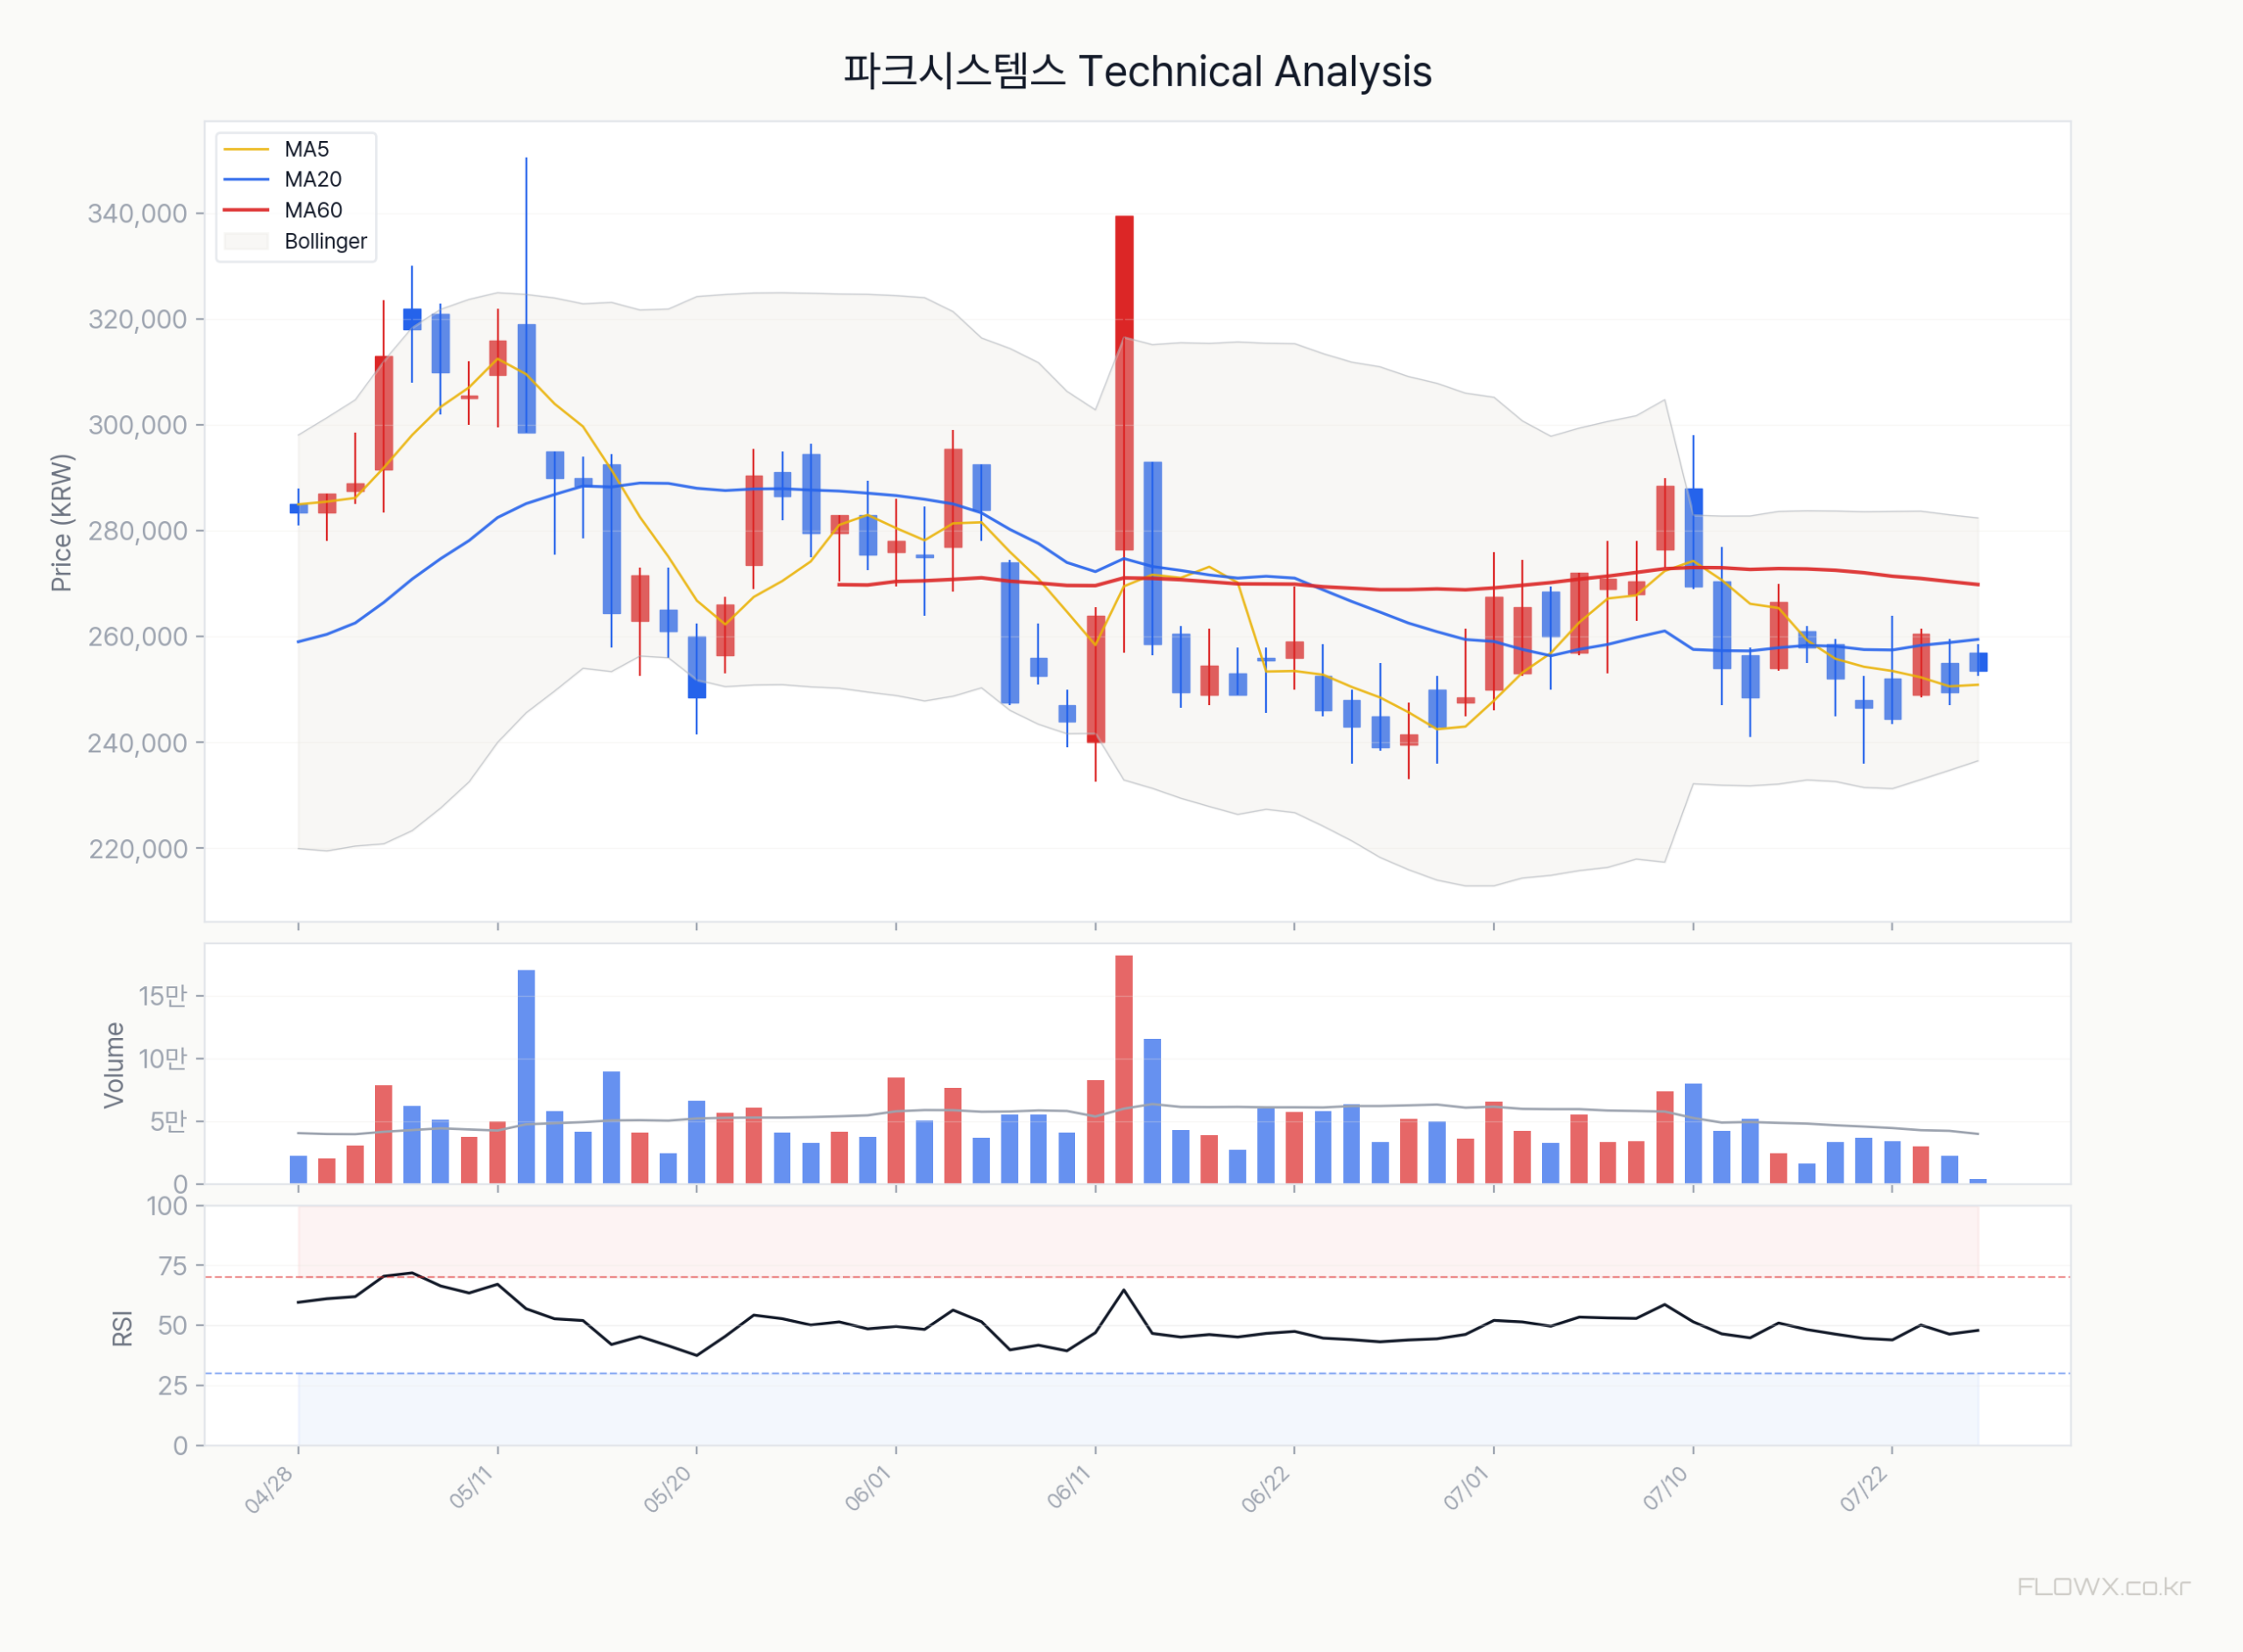
Task: Click the 'Price (KRW)' axis title
Action: pyautogui.click(x=61, y=523)
